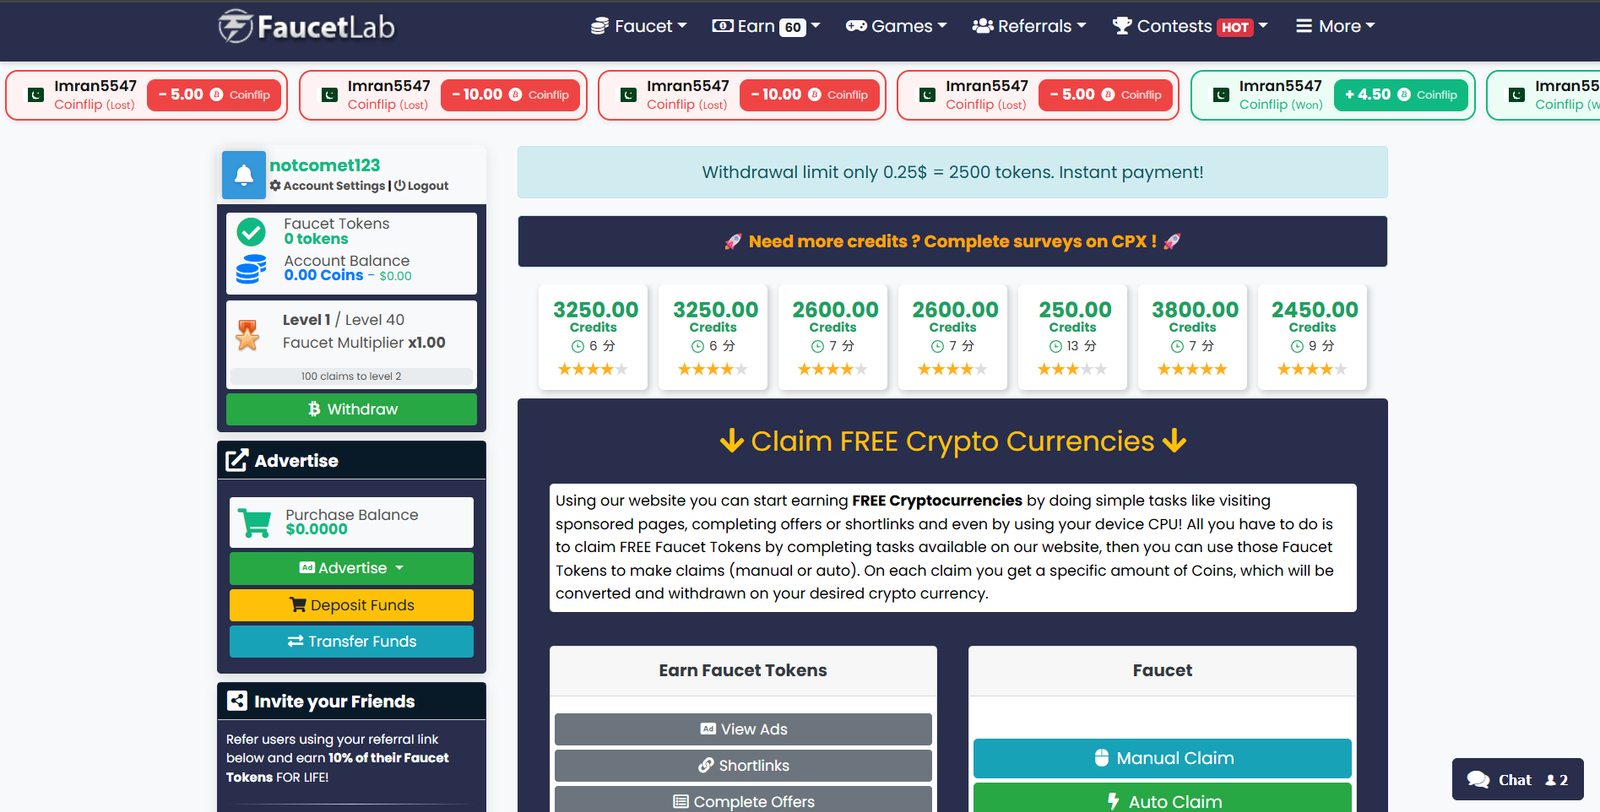The height and width of the screenshot is (812, 1600).
Task: Click the green checkmark Faucet Tokens icon
Action: point(251,232)
